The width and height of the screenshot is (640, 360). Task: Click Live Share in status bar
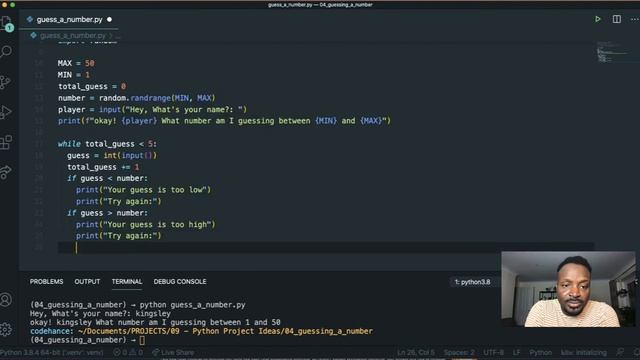(173, 352)
